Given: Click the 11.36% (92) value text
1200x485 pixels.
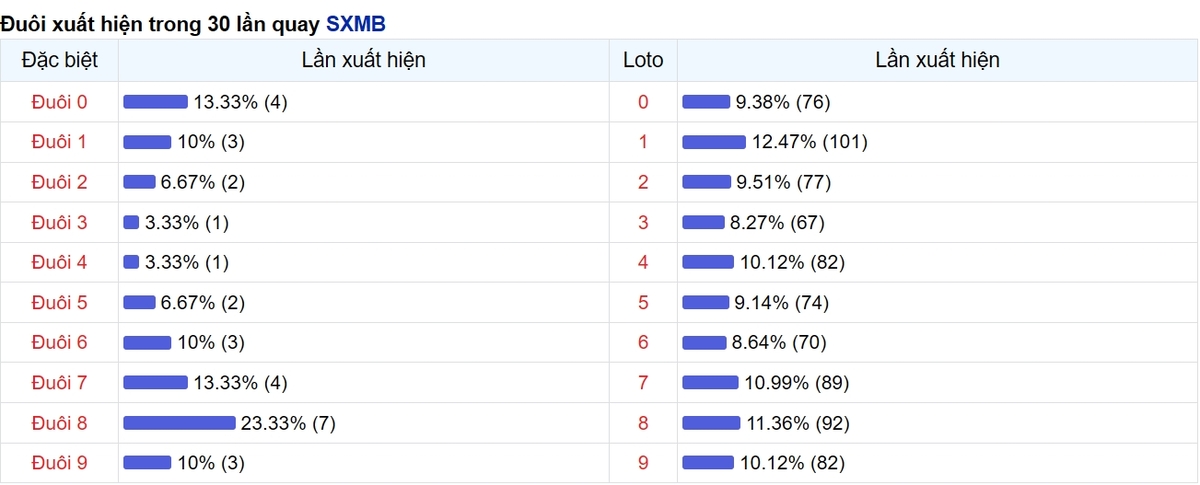Looking at the screenshot, I should 797,423.
